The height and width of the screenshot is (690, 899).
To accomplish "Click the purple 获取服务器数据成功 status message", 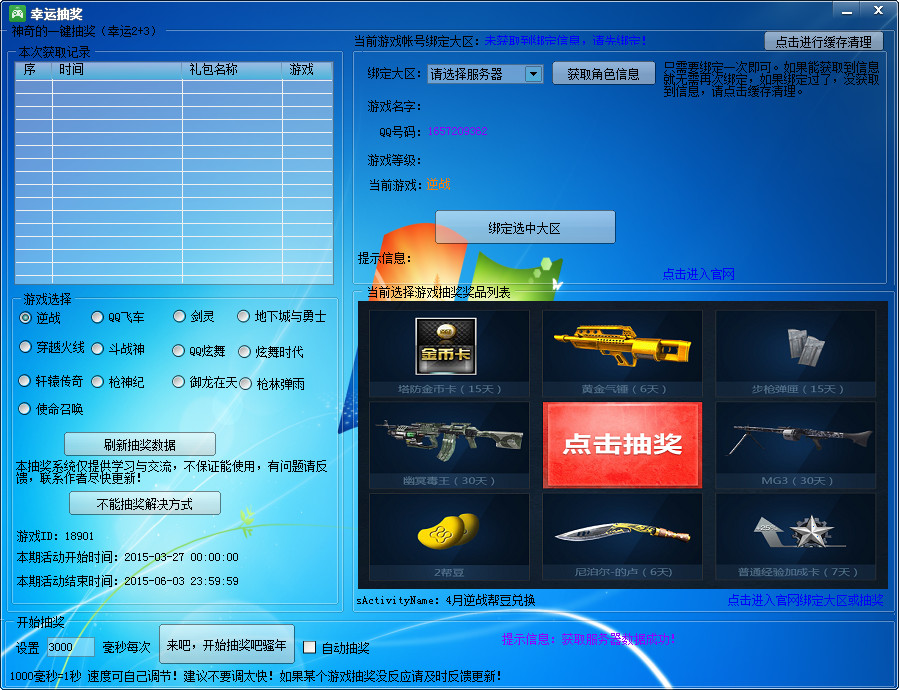I will 618,639.
